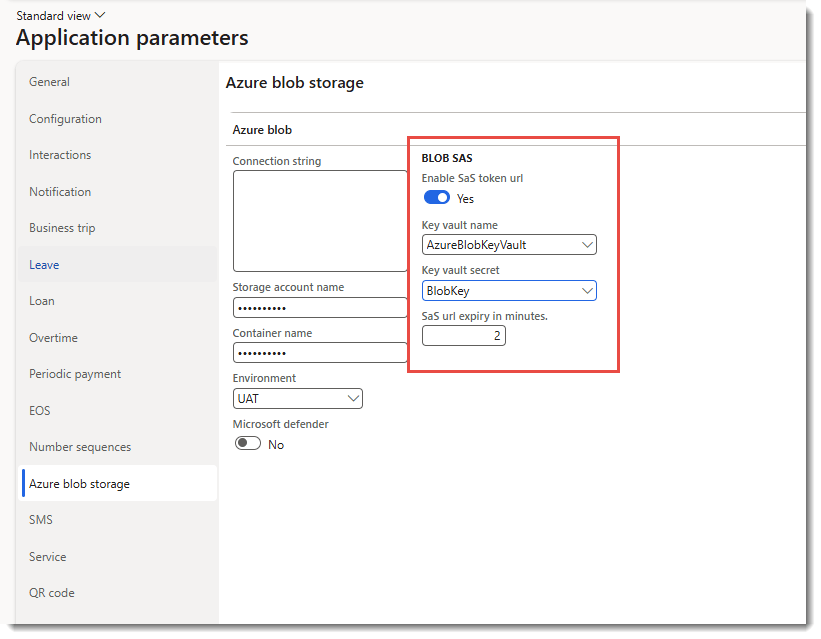Select the QR code tab
Viewport: 821px width, 639px height.
[52, 593]
